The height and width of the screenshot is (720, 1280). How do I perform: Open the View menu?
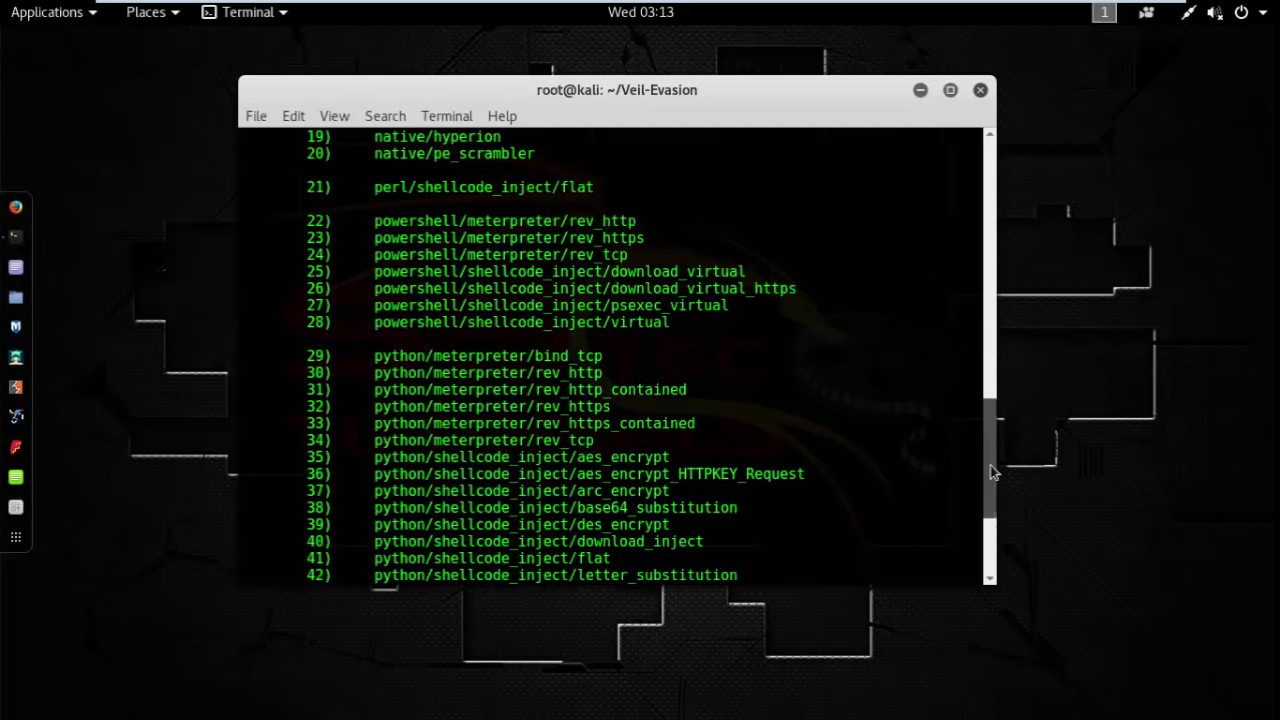pyautogui.click(x=334, y=116)
